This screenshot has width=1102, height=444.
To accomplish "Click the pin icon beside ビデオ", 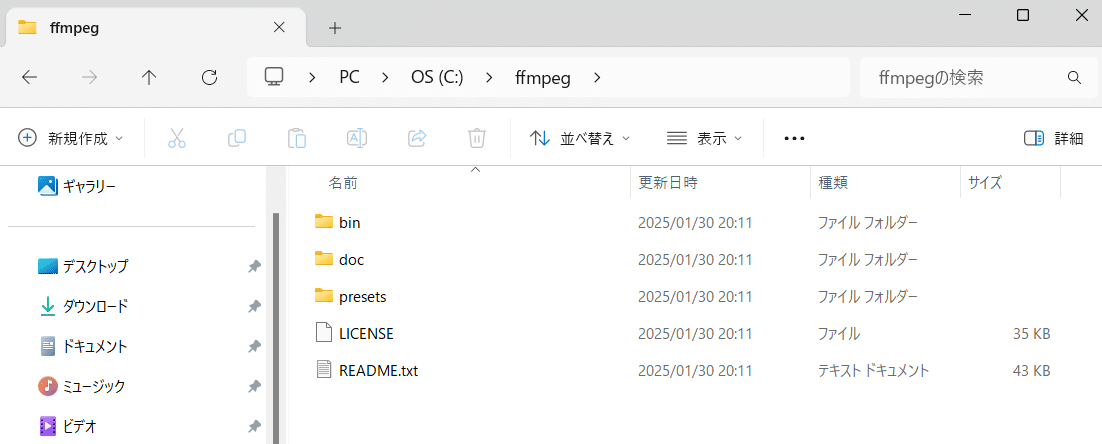I will pos(254,426).
